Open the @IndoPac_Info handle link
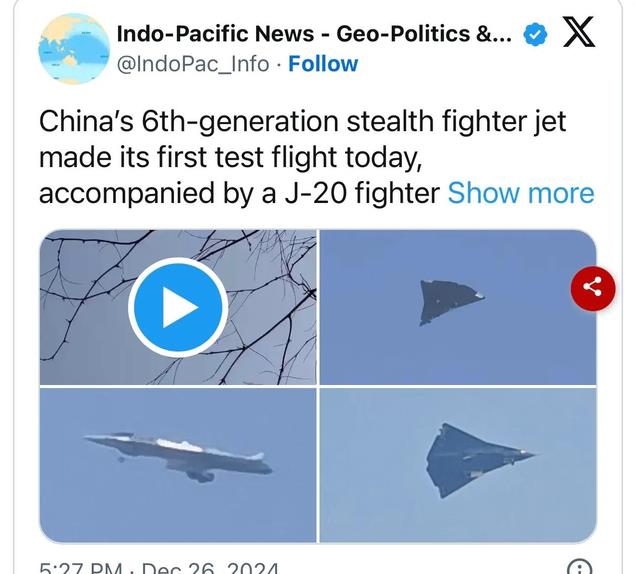 pos(193,64)
